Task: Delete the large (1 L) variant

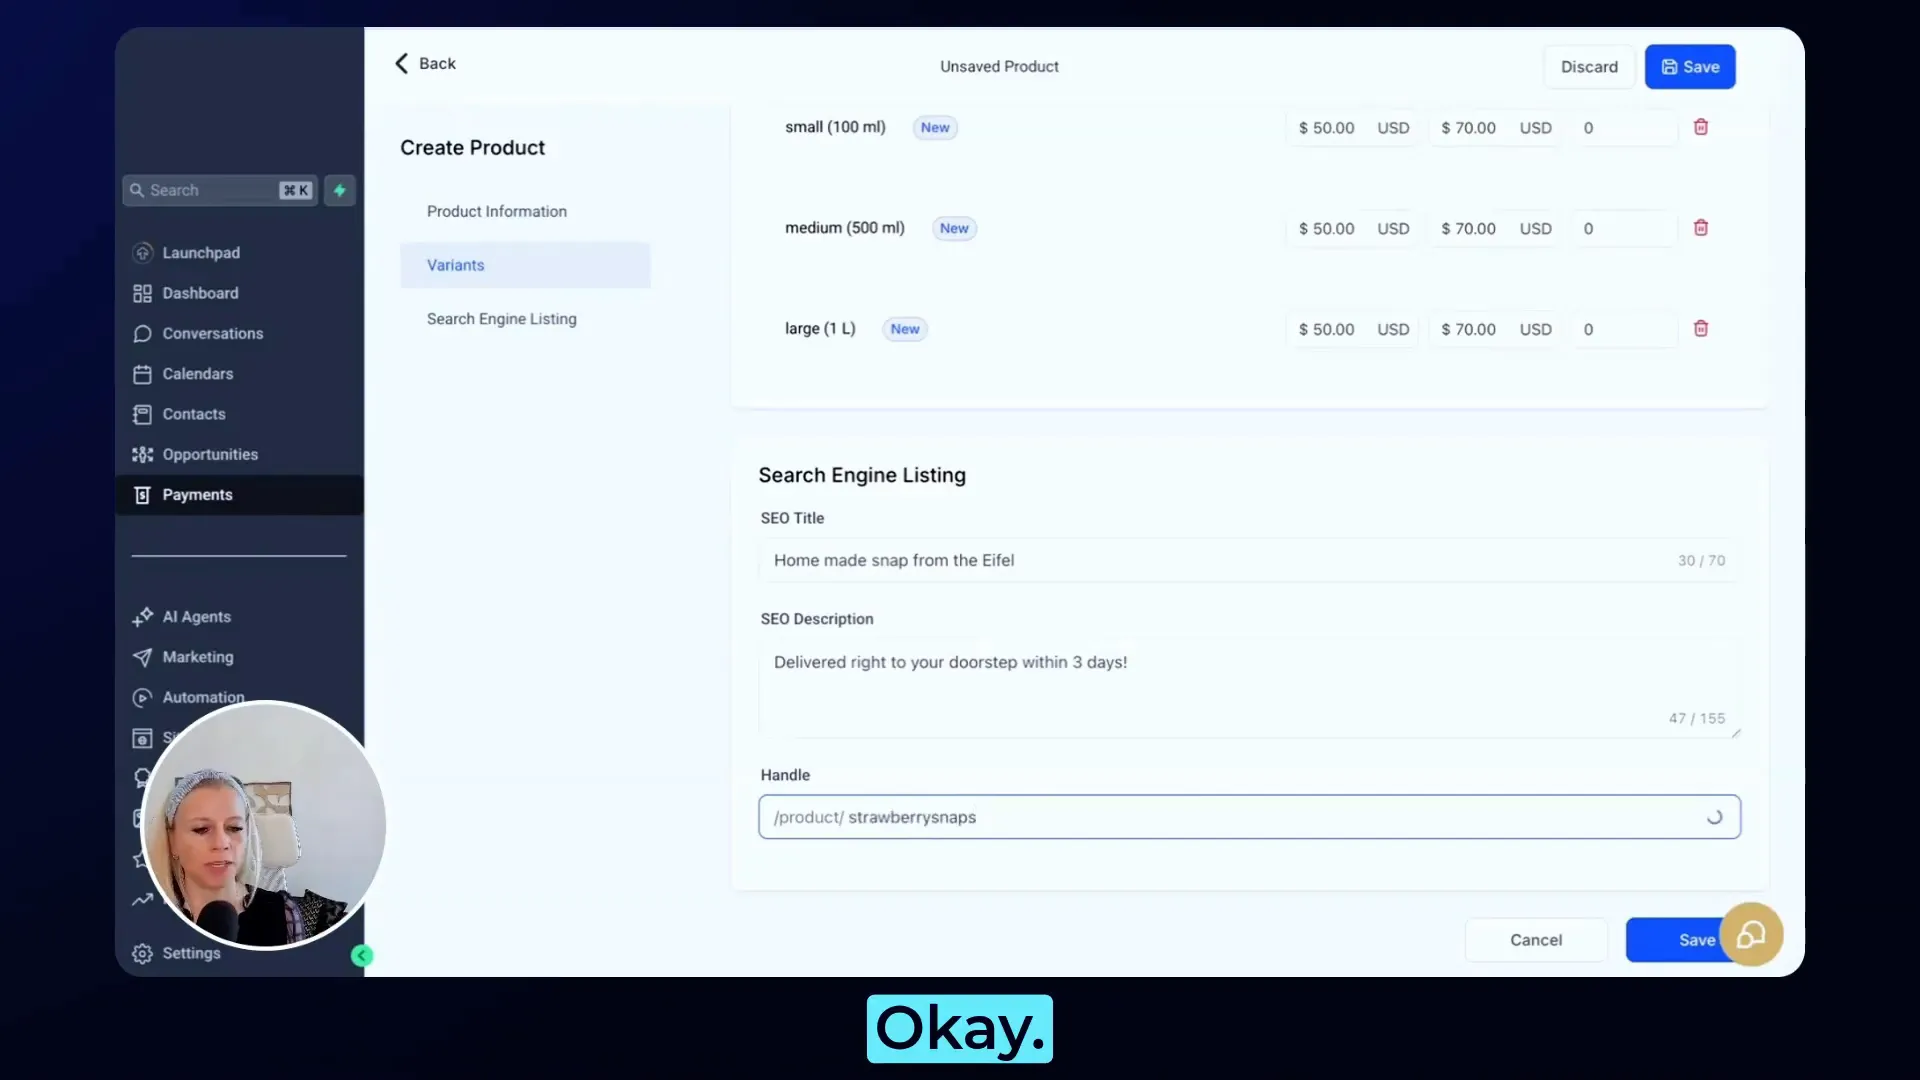Action: 1700,329
